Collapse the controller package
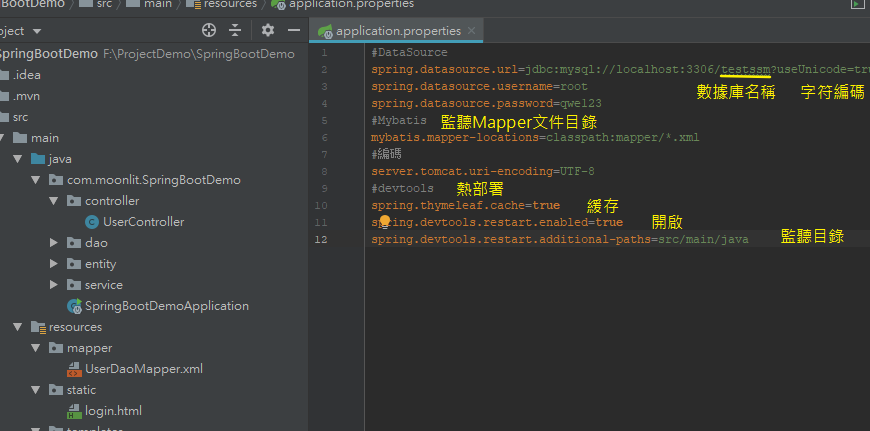The height and width of the screenshot is (431, 870). pyautogui.click(x=54, y=201)
